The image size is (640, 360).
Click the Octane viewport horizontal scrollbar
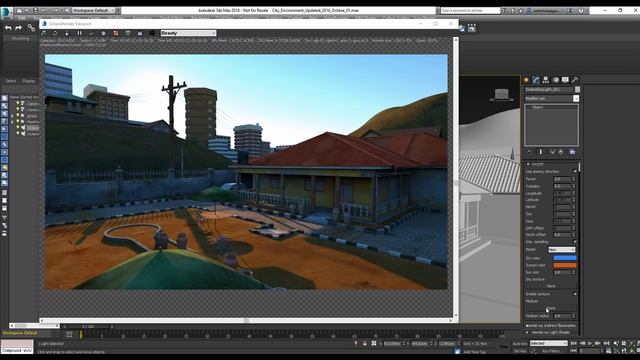pyautogui.click(x=247, y=320)
